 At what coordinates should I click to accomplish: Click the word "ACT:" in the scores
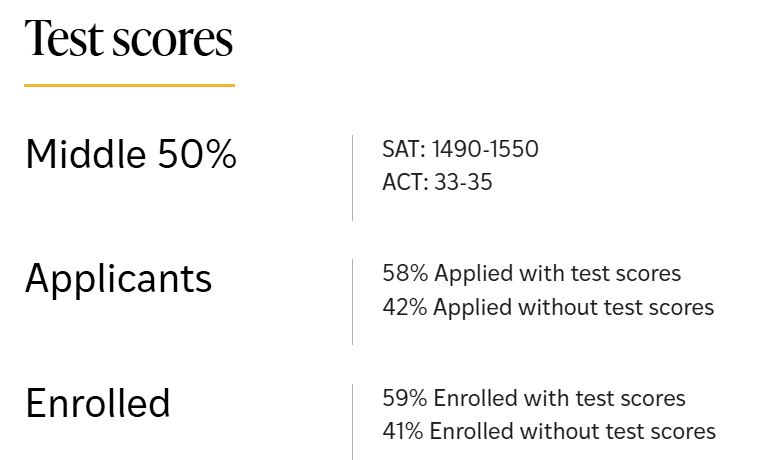405,183
